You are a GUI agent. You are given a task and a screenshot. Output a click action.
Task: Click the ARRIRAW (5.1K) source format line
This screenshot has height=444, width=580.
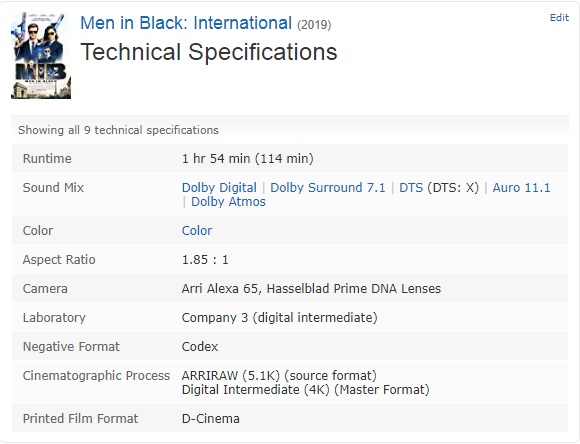pos(279,376)
